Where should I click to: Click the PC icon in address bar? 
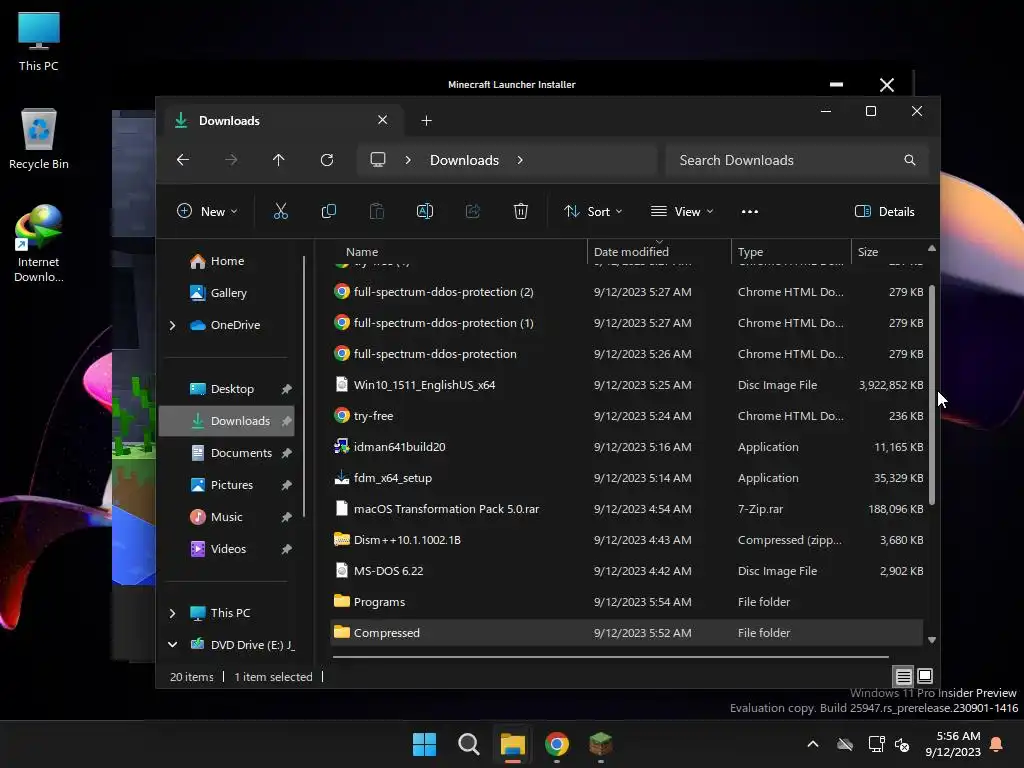click(378, 160)
